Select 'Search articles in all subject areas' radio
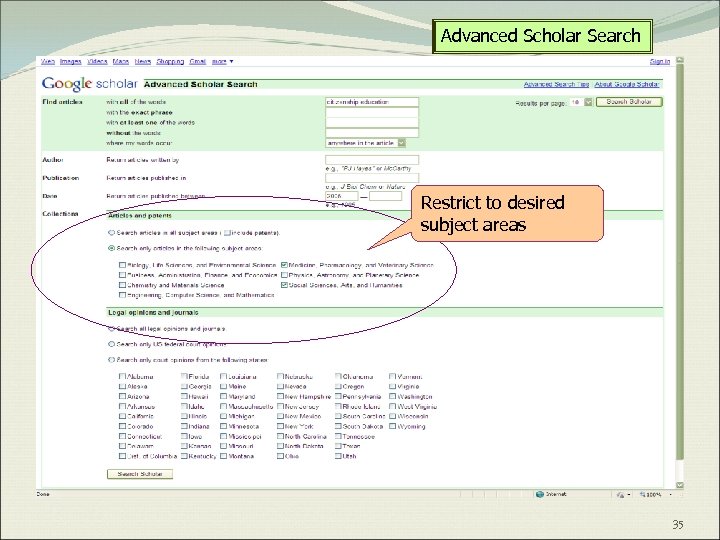 pyautogui.click(x=111, y=233)
